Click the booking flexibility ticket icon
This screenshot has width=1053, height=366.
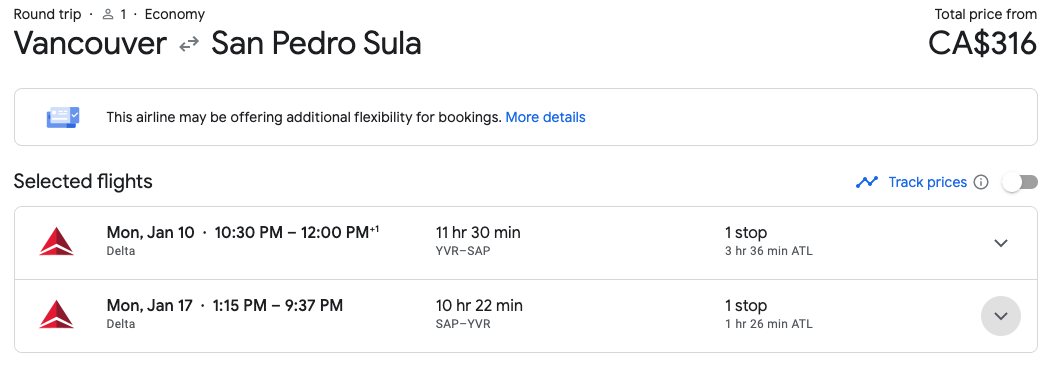click(63, 118)
